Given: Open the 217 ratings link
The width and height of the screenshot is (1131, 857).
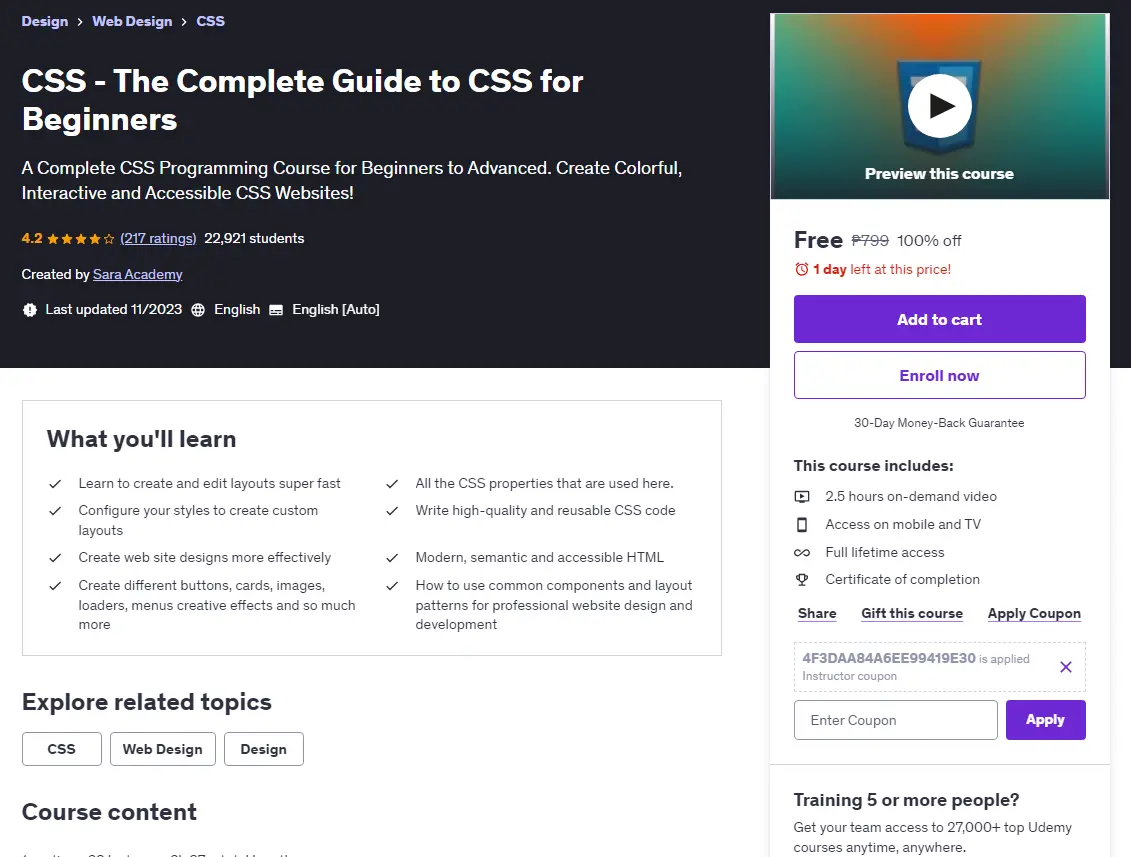Looking at the screenshot, I should pos(158,239).
